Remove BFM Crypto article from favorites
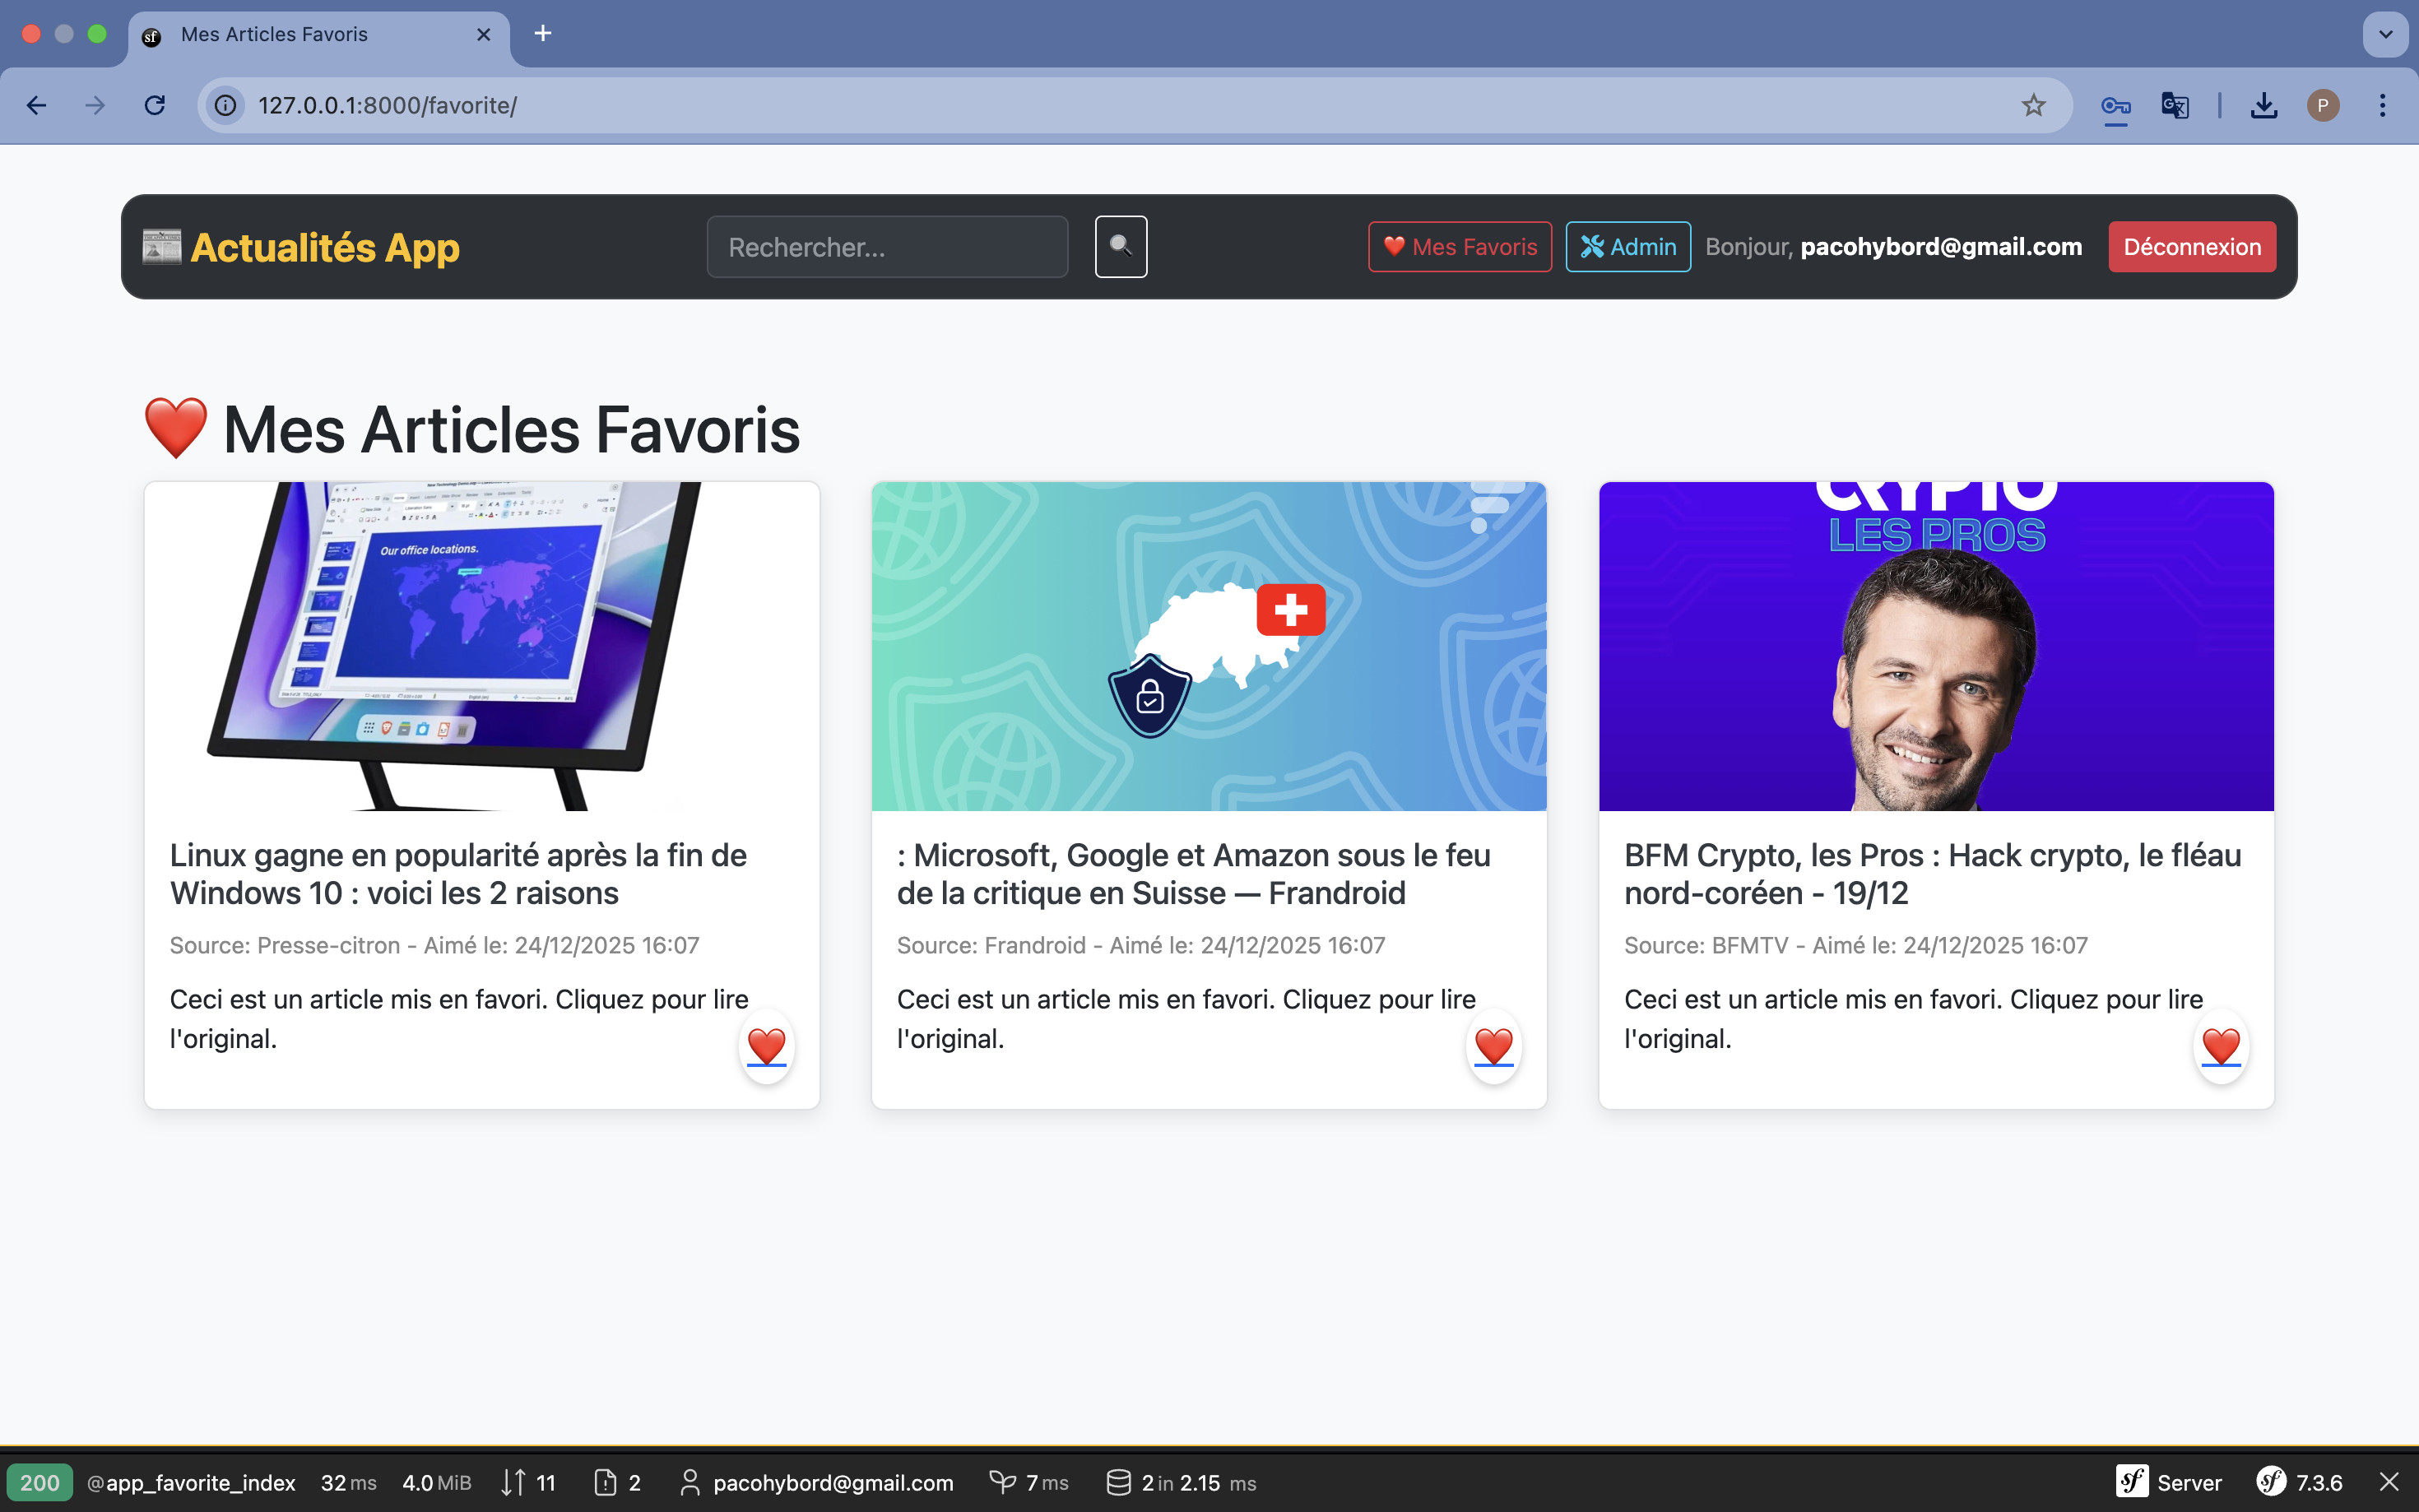 [x=2220, y=1046]
